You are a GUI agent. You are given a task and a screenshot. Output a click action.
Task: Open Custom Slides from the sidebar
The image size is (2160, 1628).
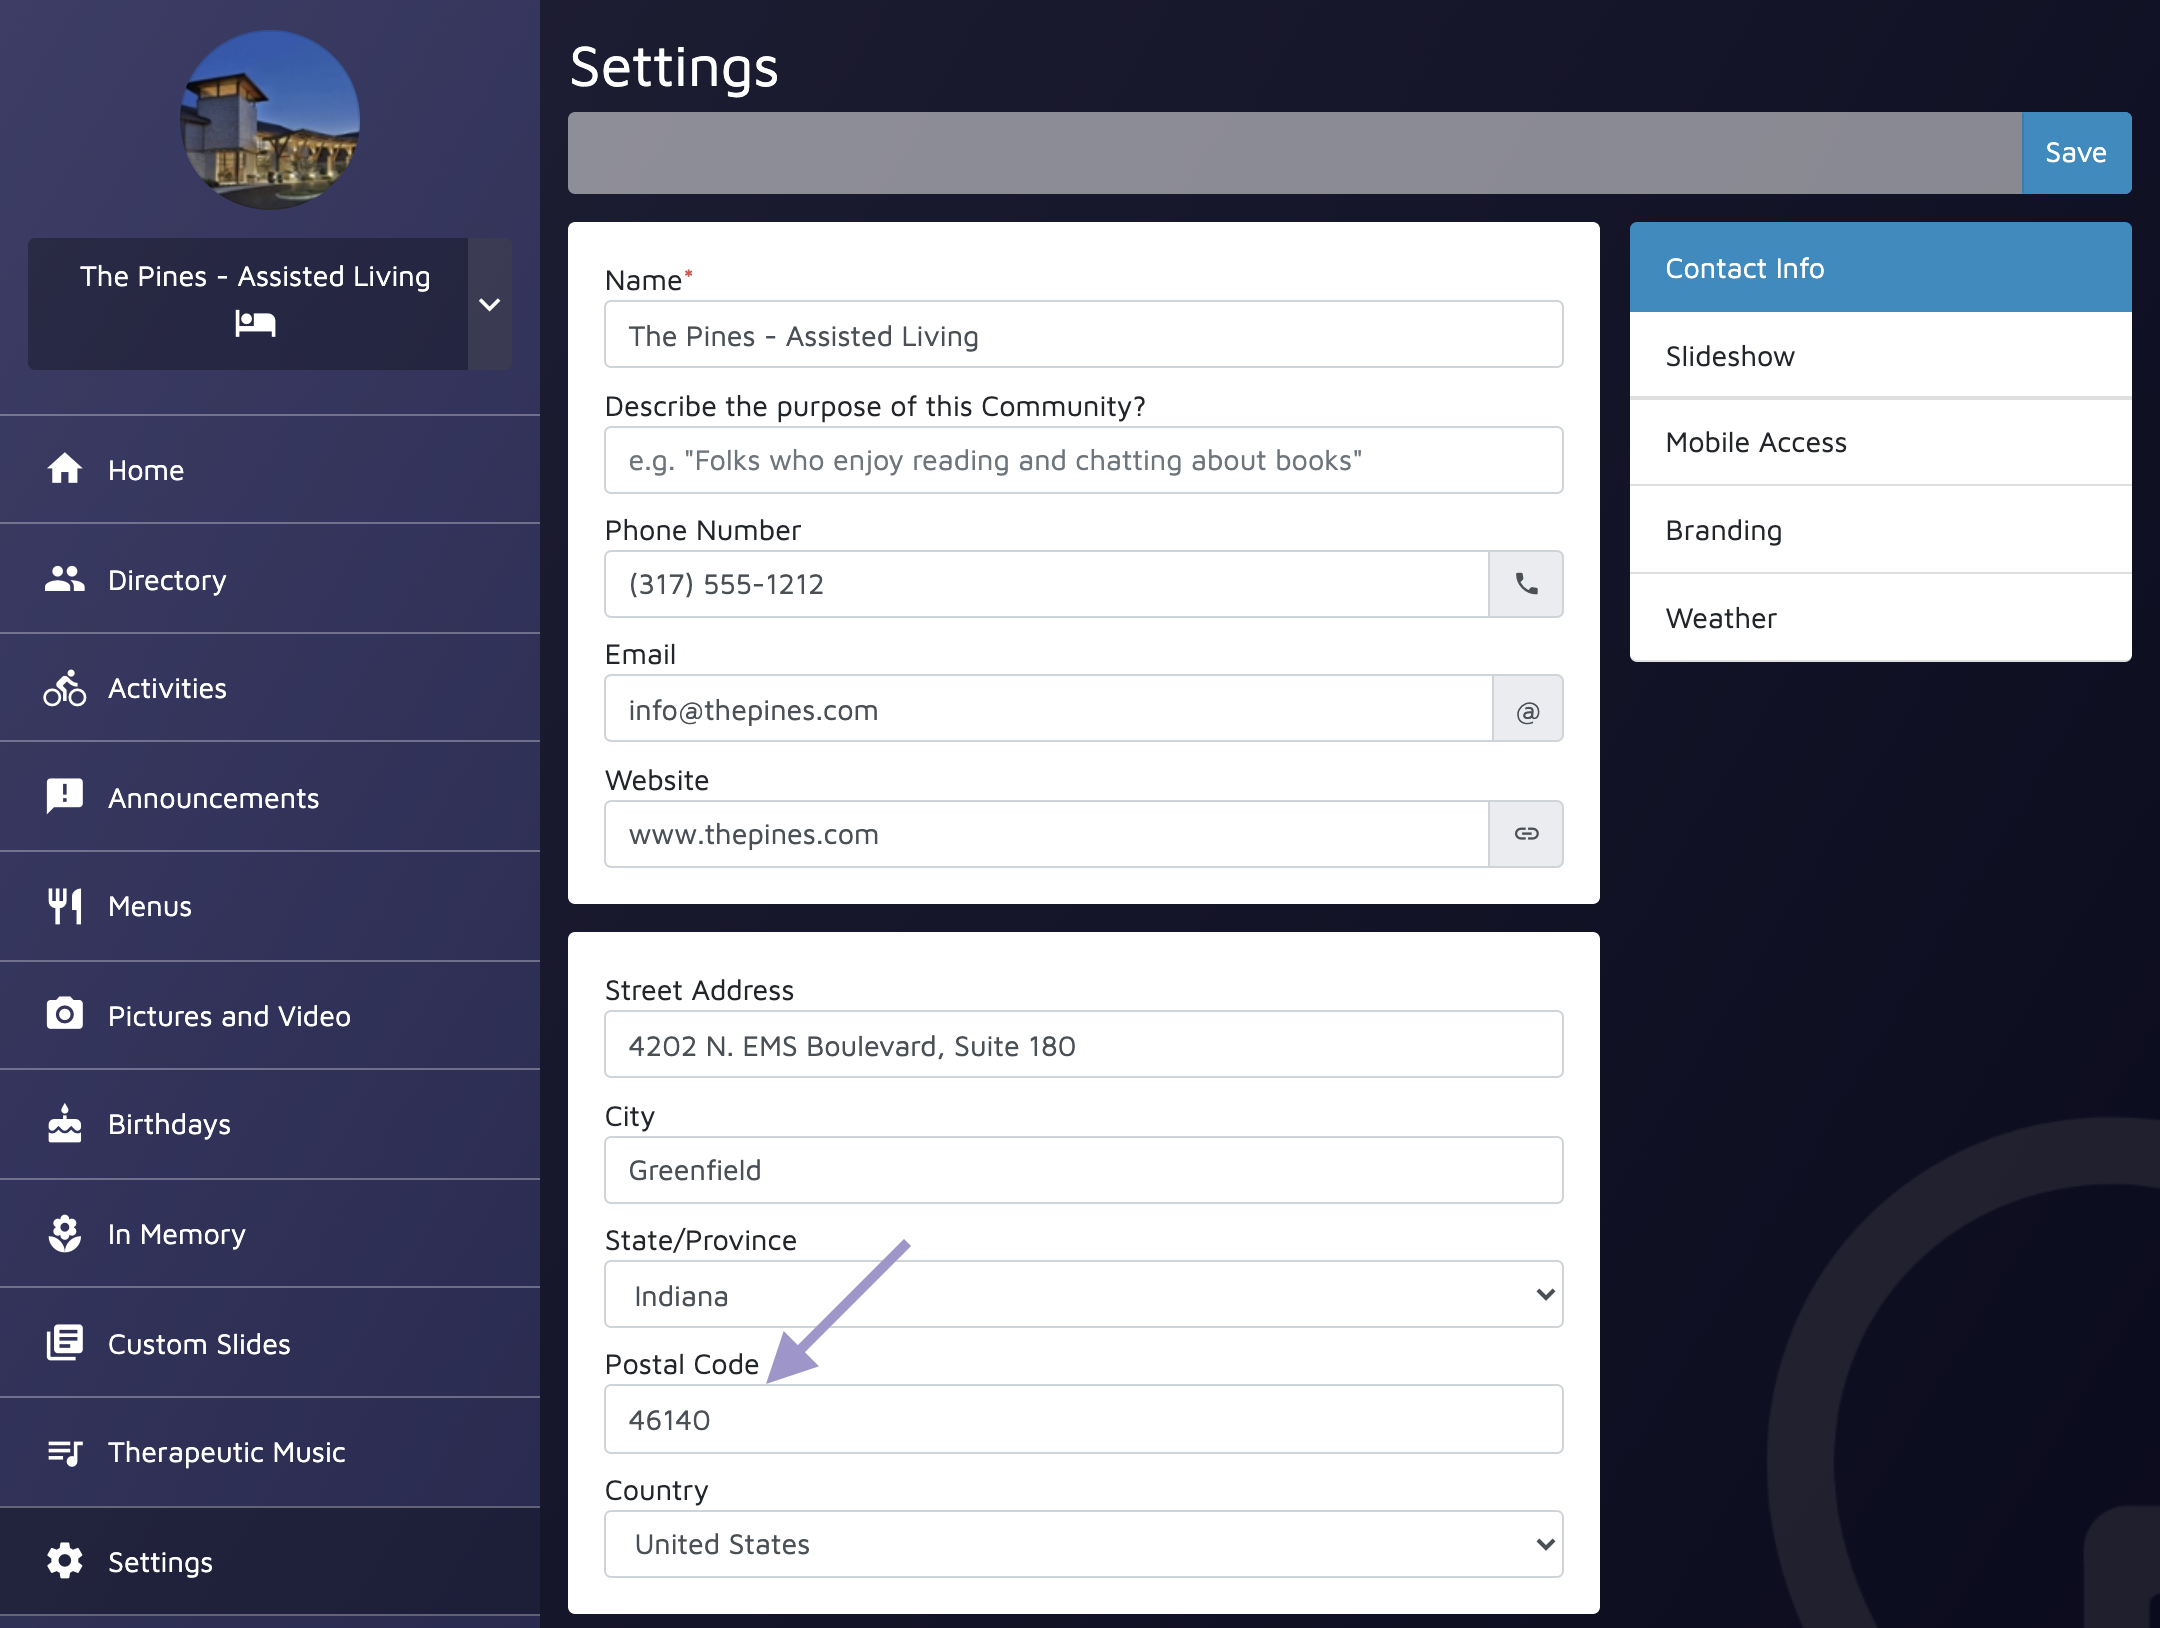pos(270,1343)
